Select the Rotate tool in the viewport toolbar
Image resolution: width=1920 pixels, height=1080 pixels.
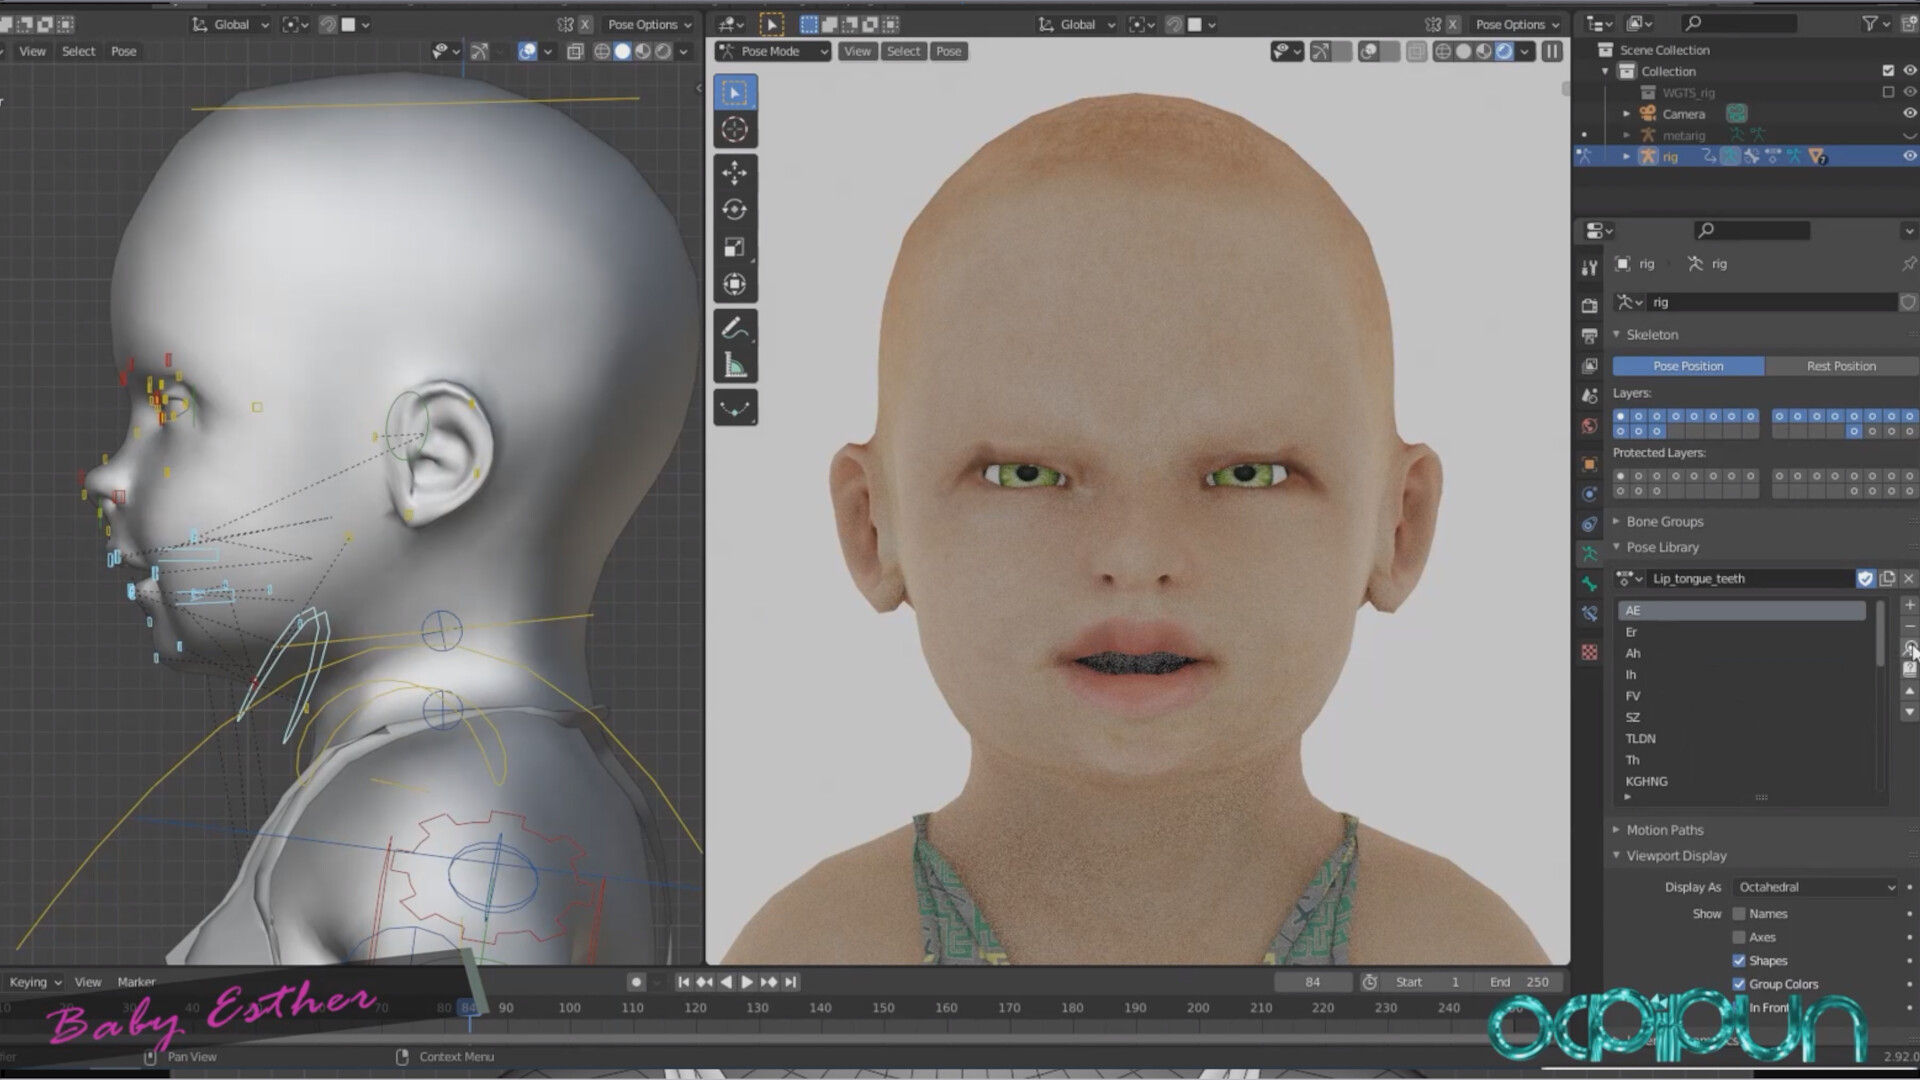(x=735, y=209)
